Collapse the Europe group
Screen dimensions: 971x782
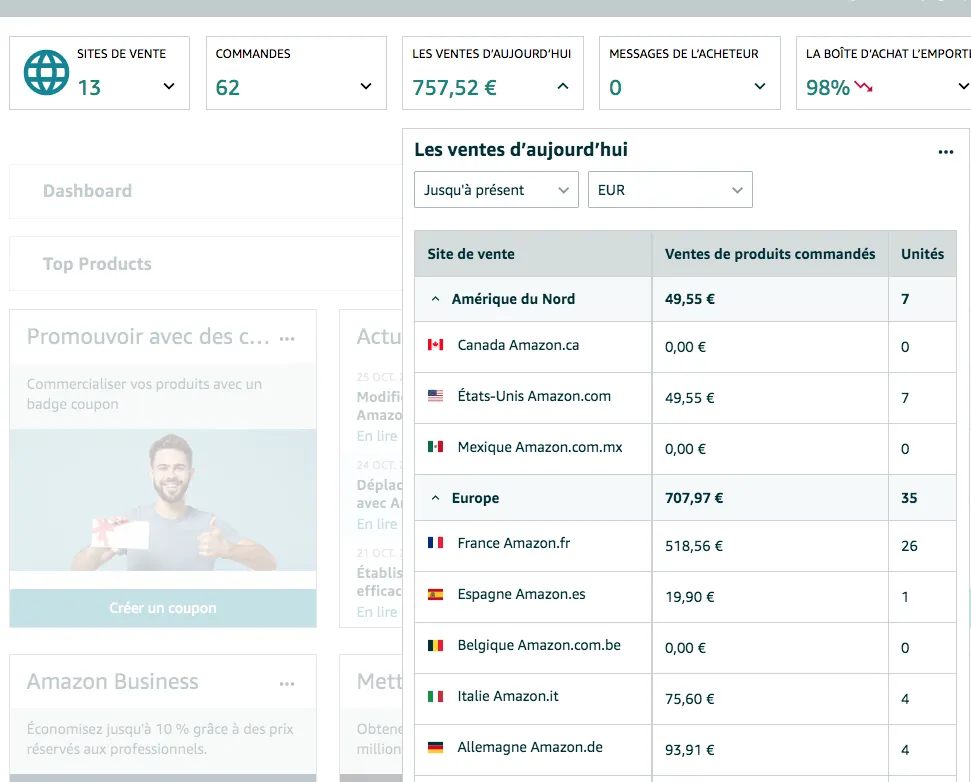[x=435, y=498]
